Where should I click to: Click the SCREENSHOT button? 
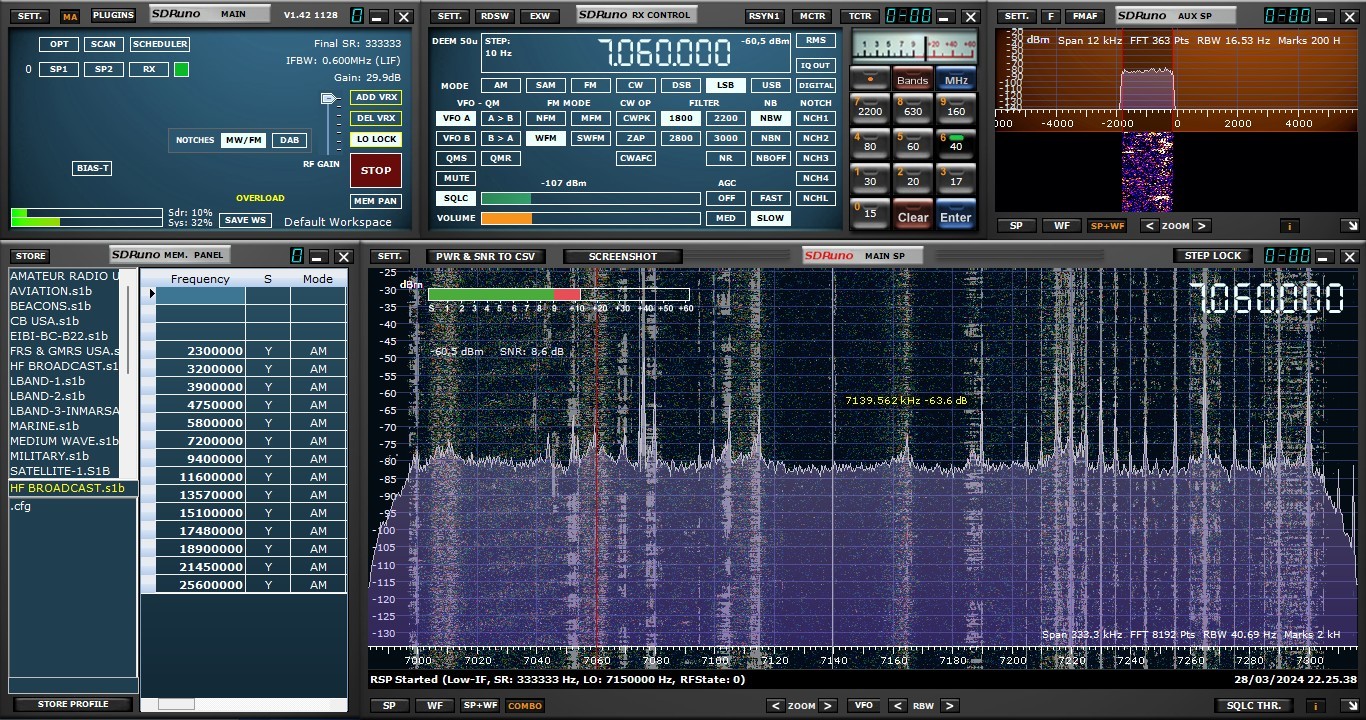tap(622, 256)
